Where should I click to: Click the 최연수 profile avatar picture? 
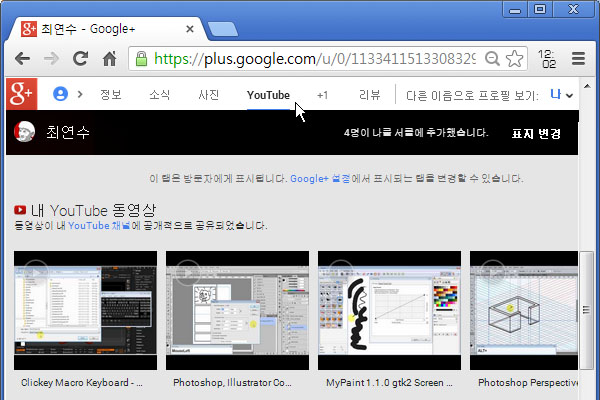click(x=24, y=131)
